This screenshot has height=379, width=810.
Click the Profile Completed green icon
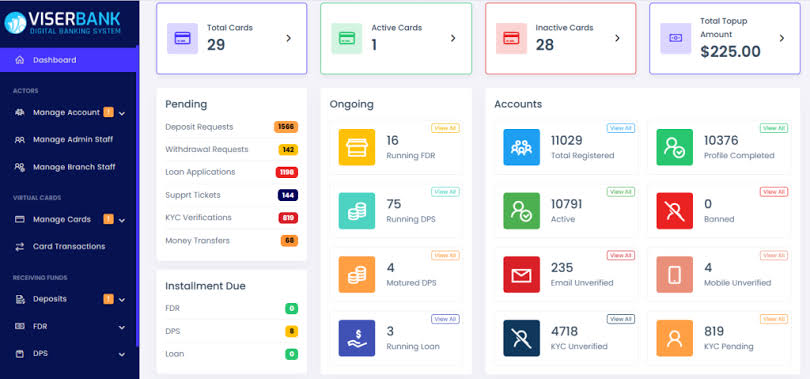point(675,147)
